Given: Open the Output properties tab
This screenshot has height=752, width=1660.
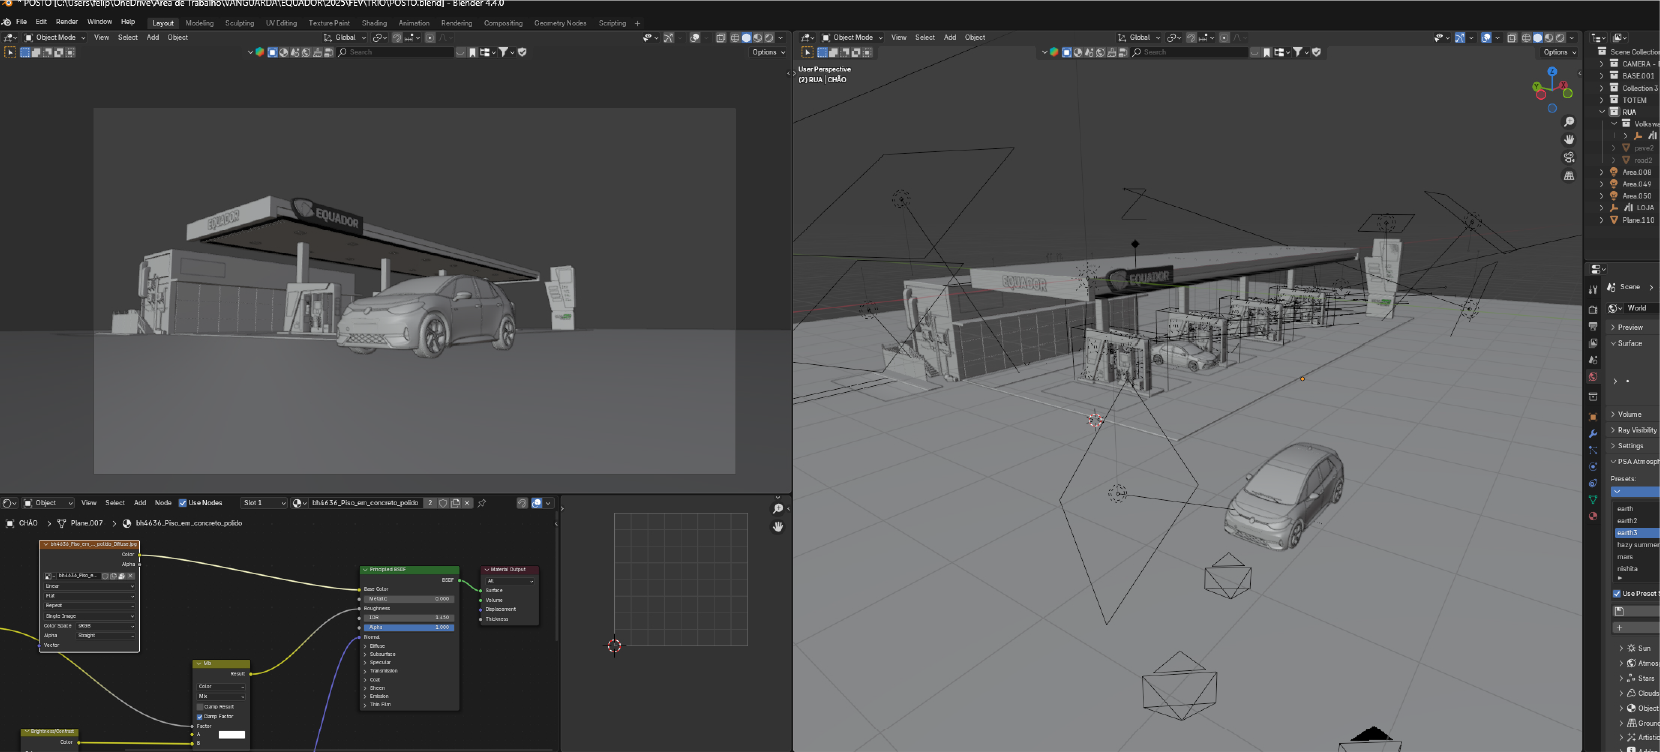Looking at the screenshot, I should (1593, 327).
